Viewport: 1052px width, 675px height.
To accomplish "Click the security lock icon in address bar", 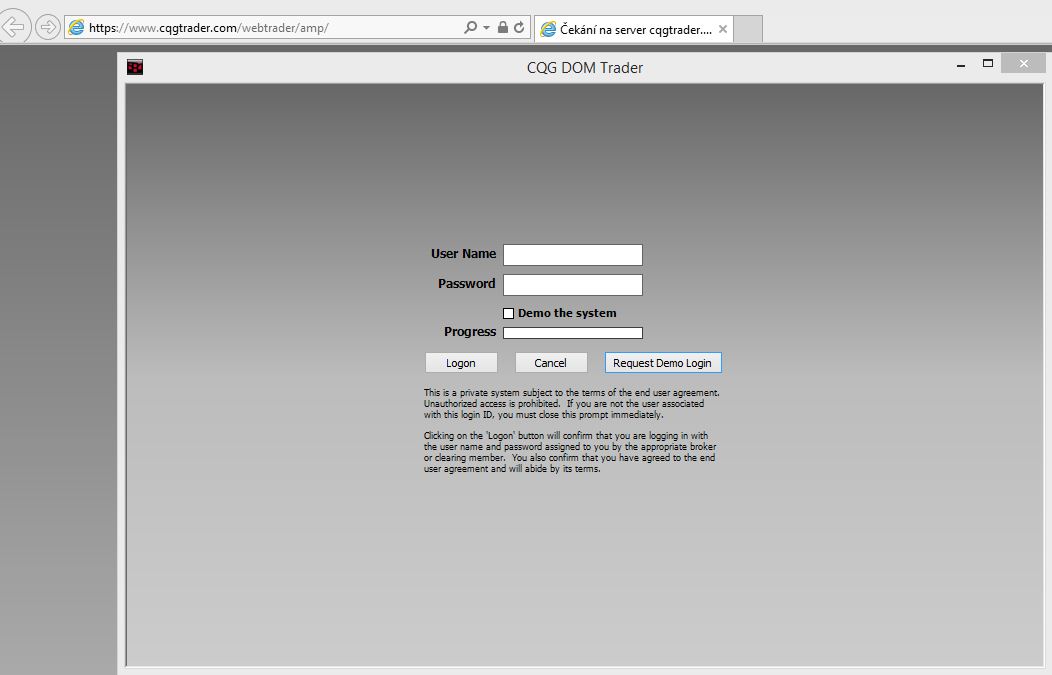I will [x=503, y=28].
